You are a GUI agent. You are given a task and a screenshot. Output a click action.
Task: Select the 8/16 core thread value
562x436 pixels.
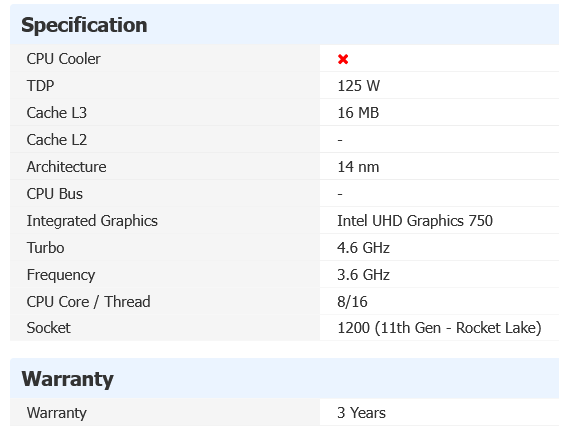[352, 302]
